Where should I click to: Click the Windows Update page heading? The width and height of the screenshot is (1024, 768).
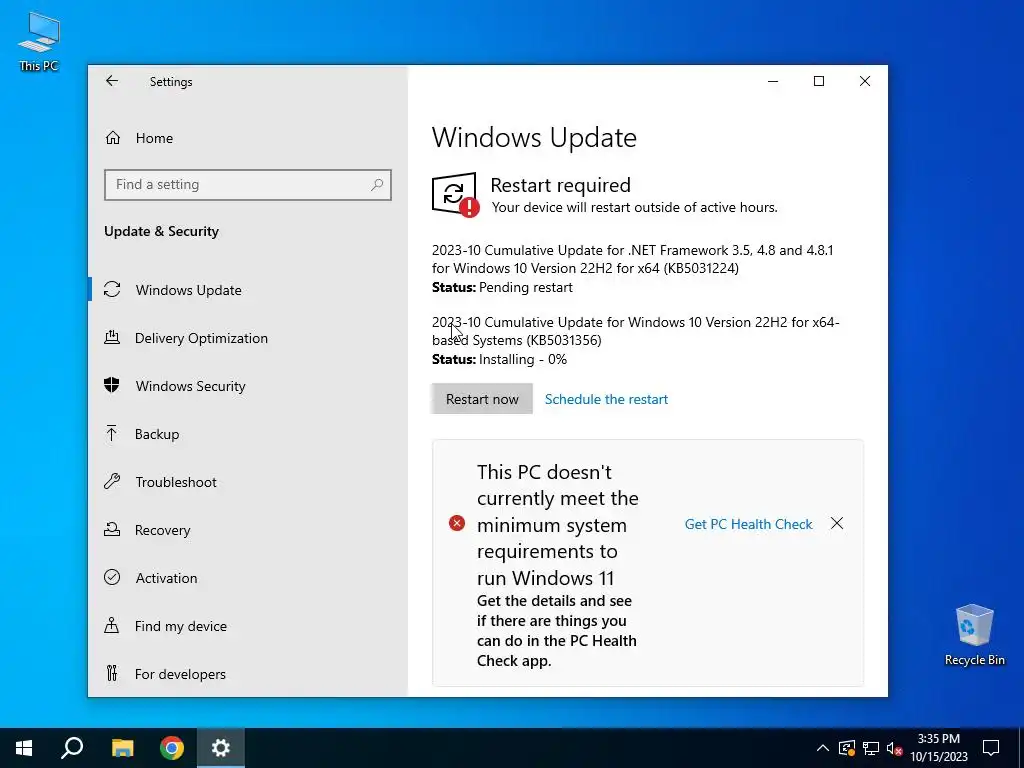click(x=534, y=137)
